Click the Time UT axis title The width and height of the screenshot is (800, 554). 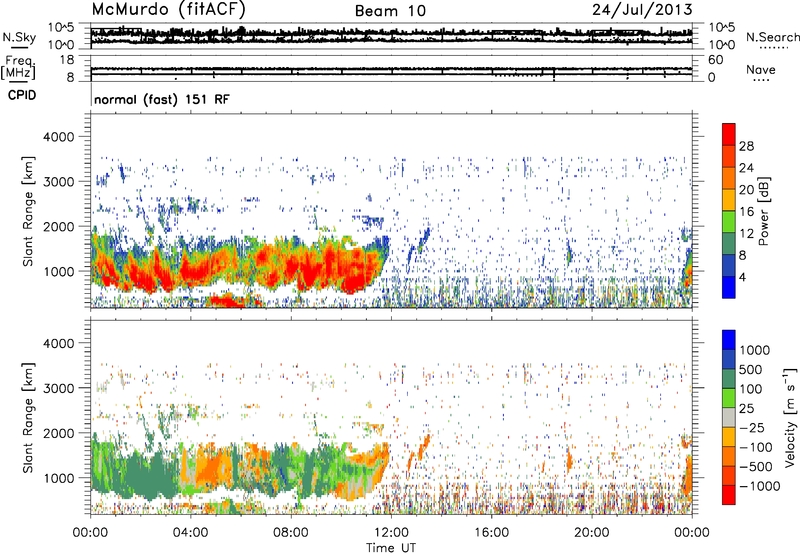pyautogui.click(x=391, y=548)
